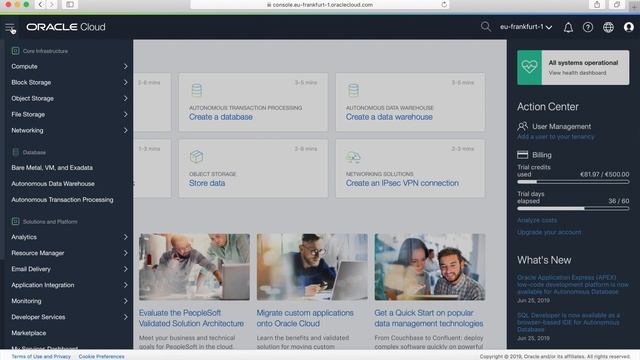Image resolution: width=640 pixels, height=360 pixels.
Task: Expand the Developer Services submenu chevron
Action: tap(125, 317)
